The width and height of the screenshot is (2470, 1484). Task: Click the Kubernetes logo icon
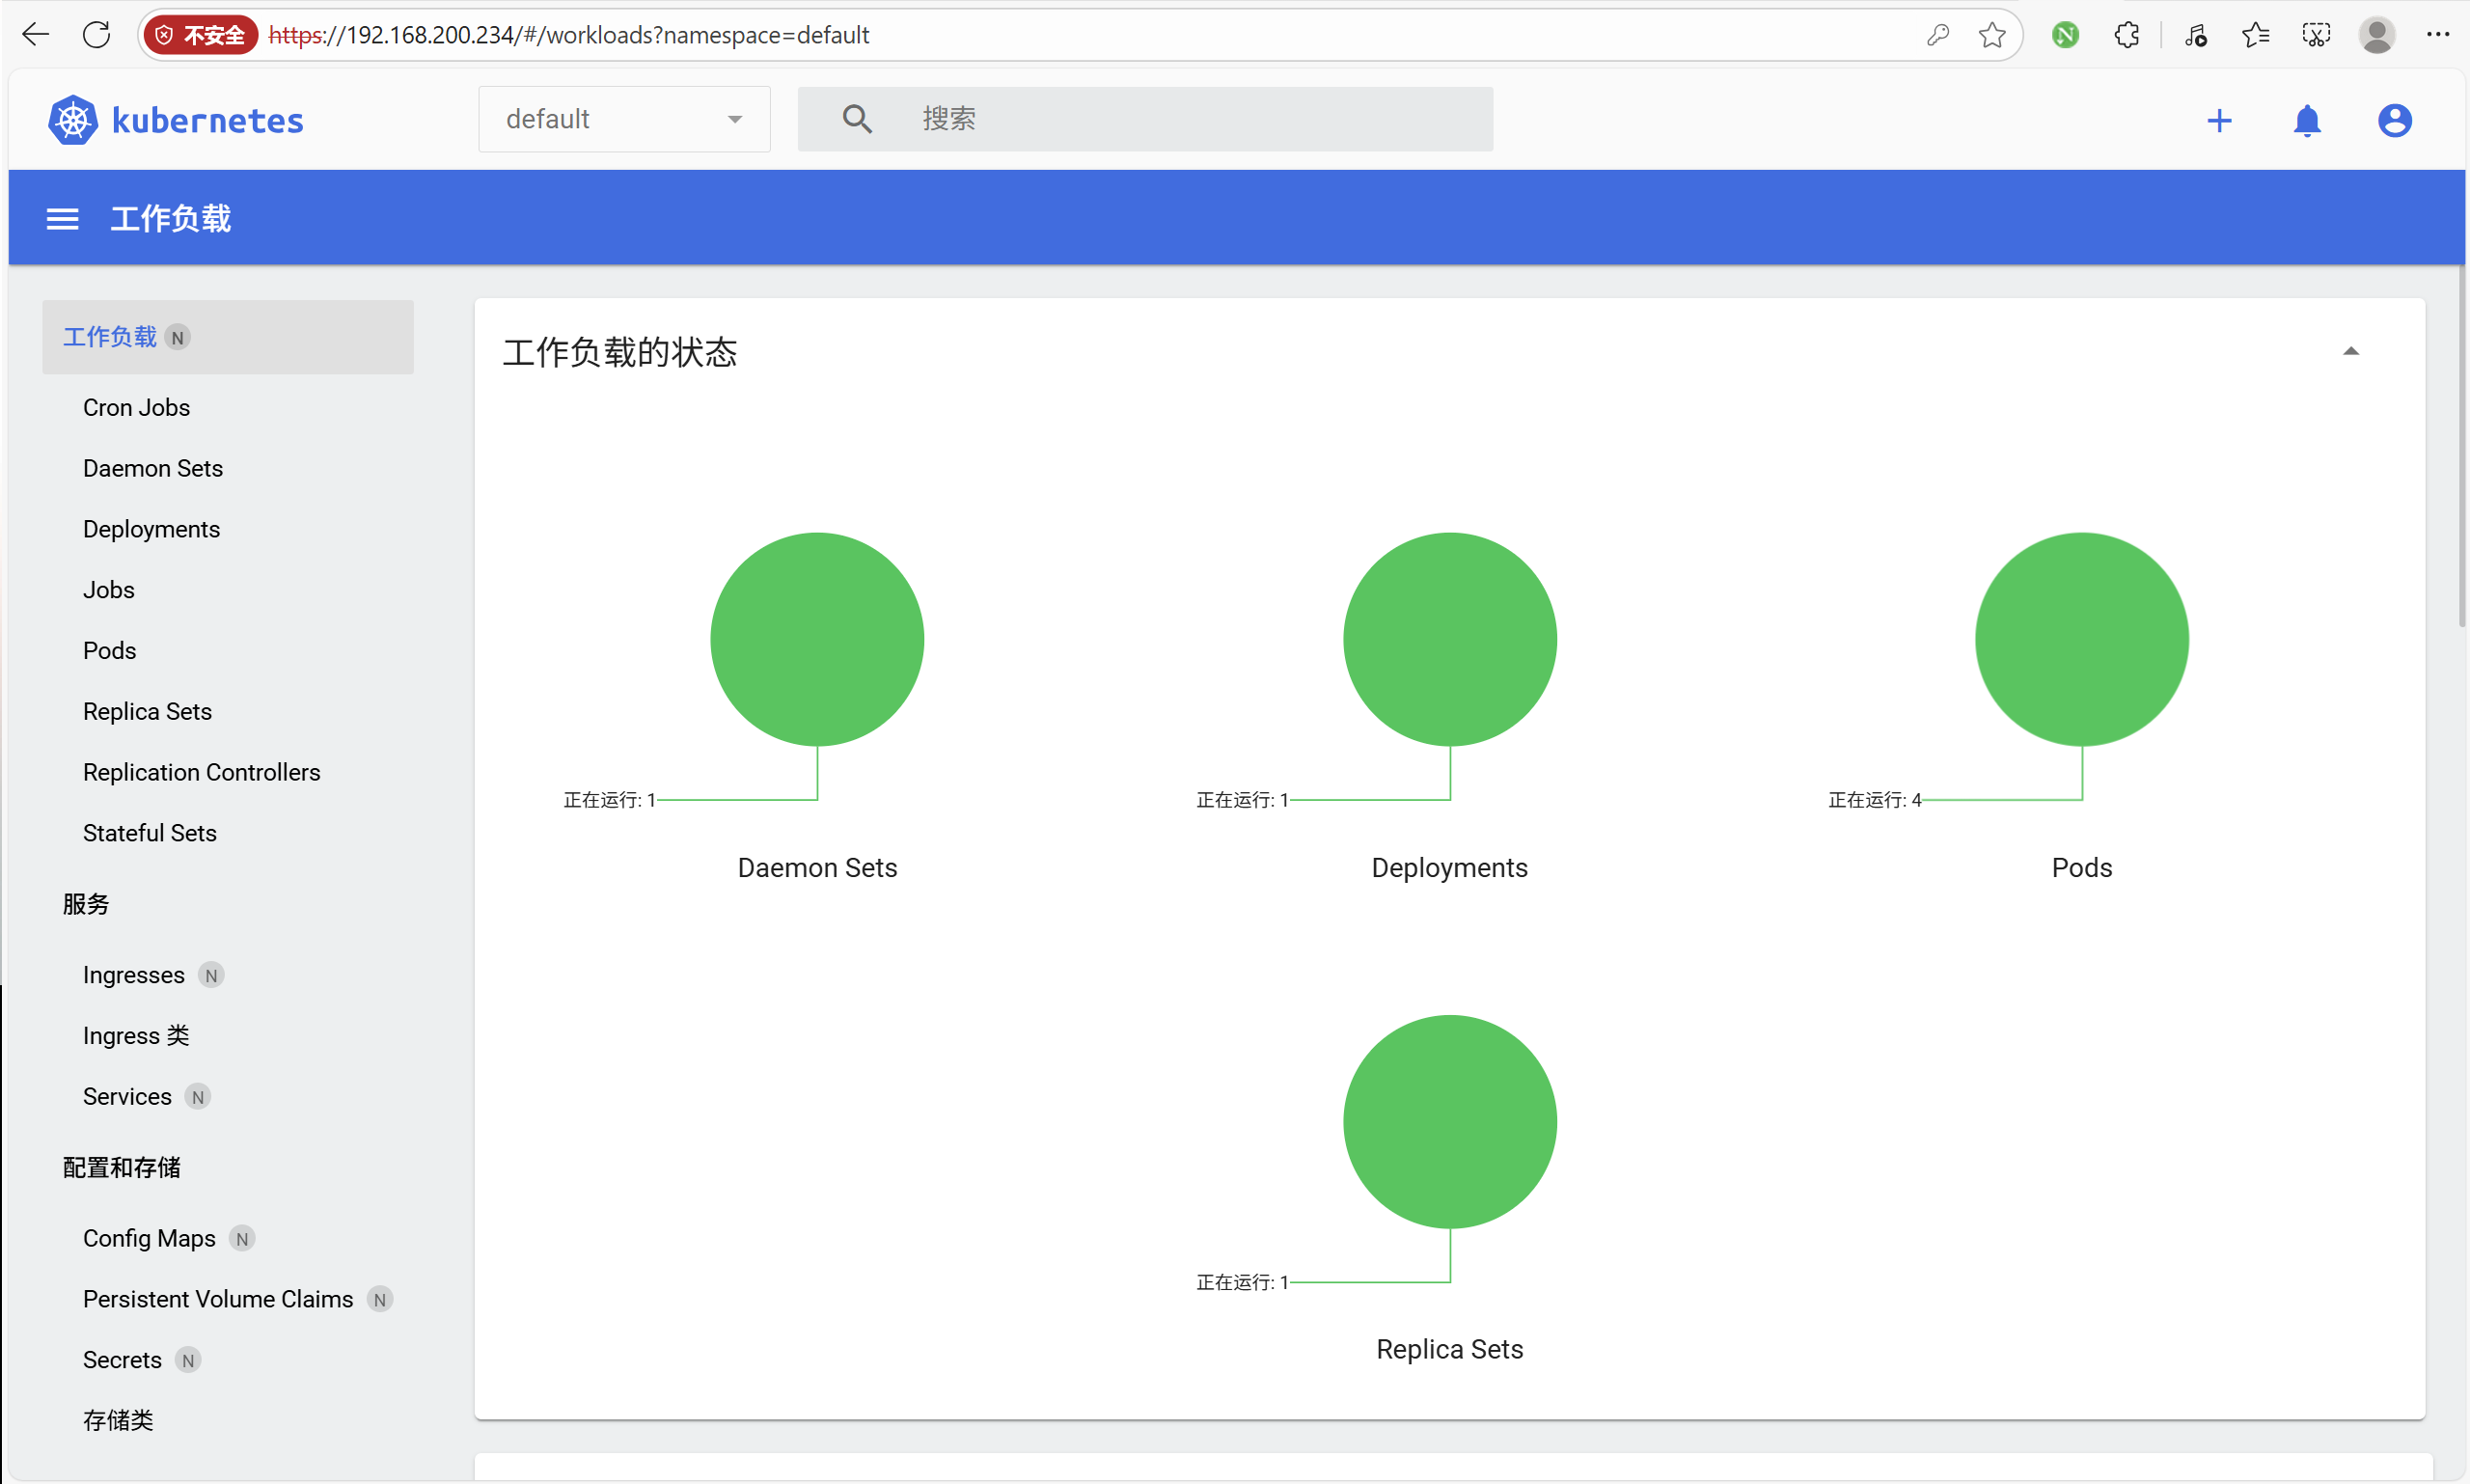coord(73,120)
